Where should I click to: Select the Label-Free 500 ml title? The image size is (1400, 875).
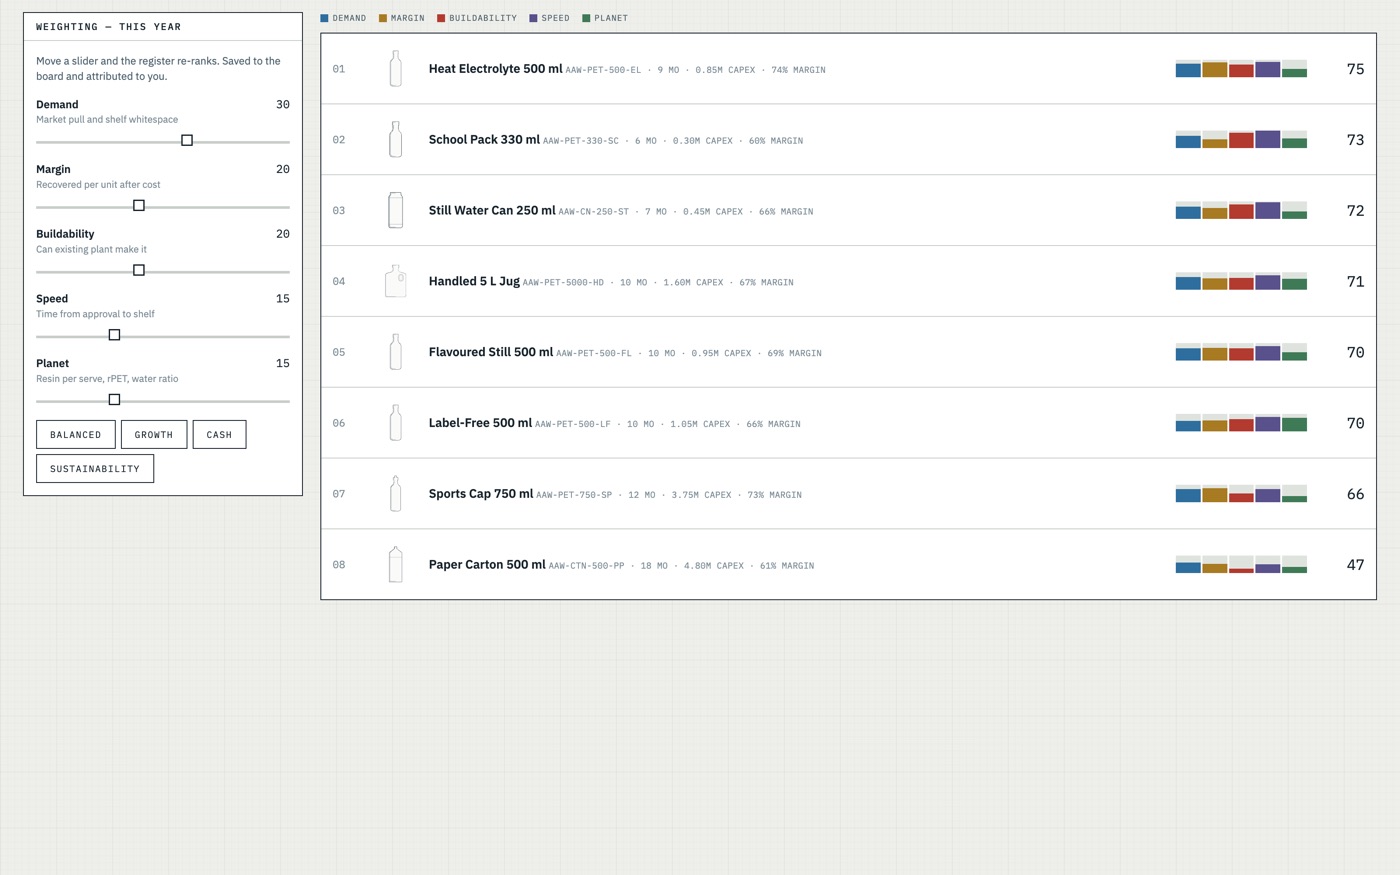[480, 423]
